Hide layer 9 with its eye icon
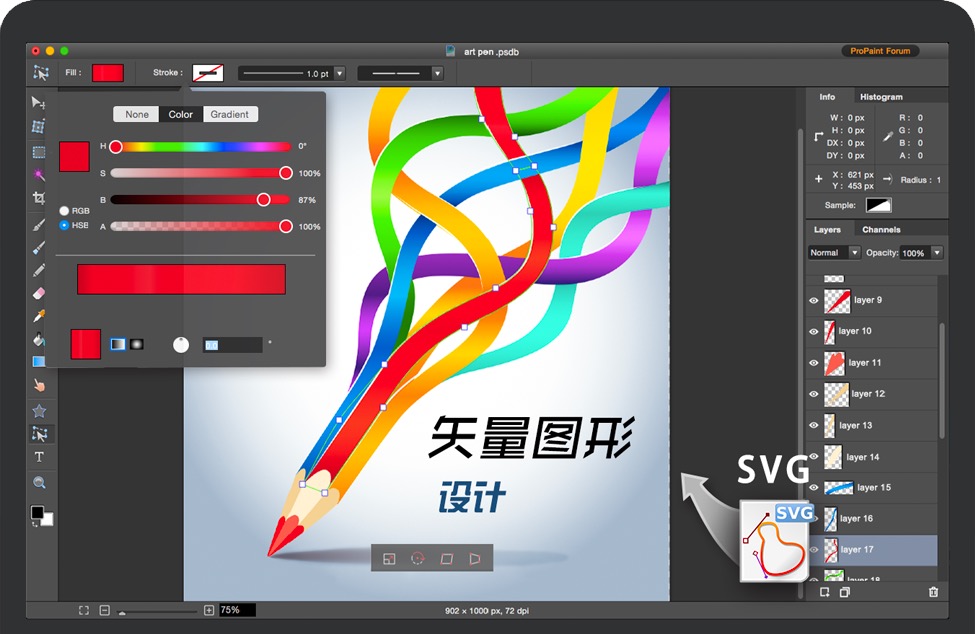The image size is (975, 634). coord(813,300)
